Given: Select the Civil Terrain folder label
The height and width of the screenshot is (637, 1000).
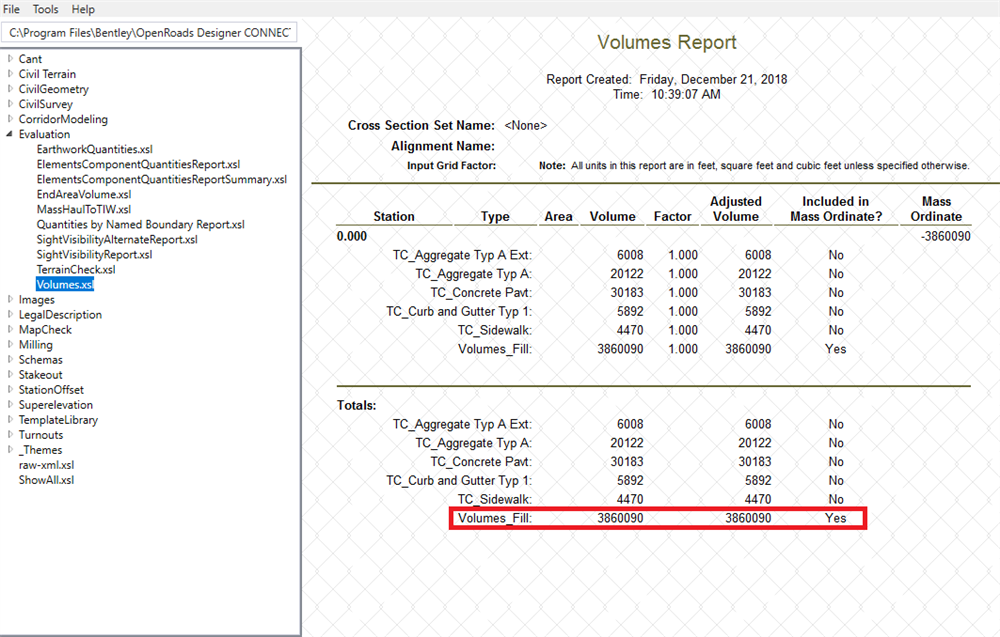Looking at the screenshot, I should 47,74.
